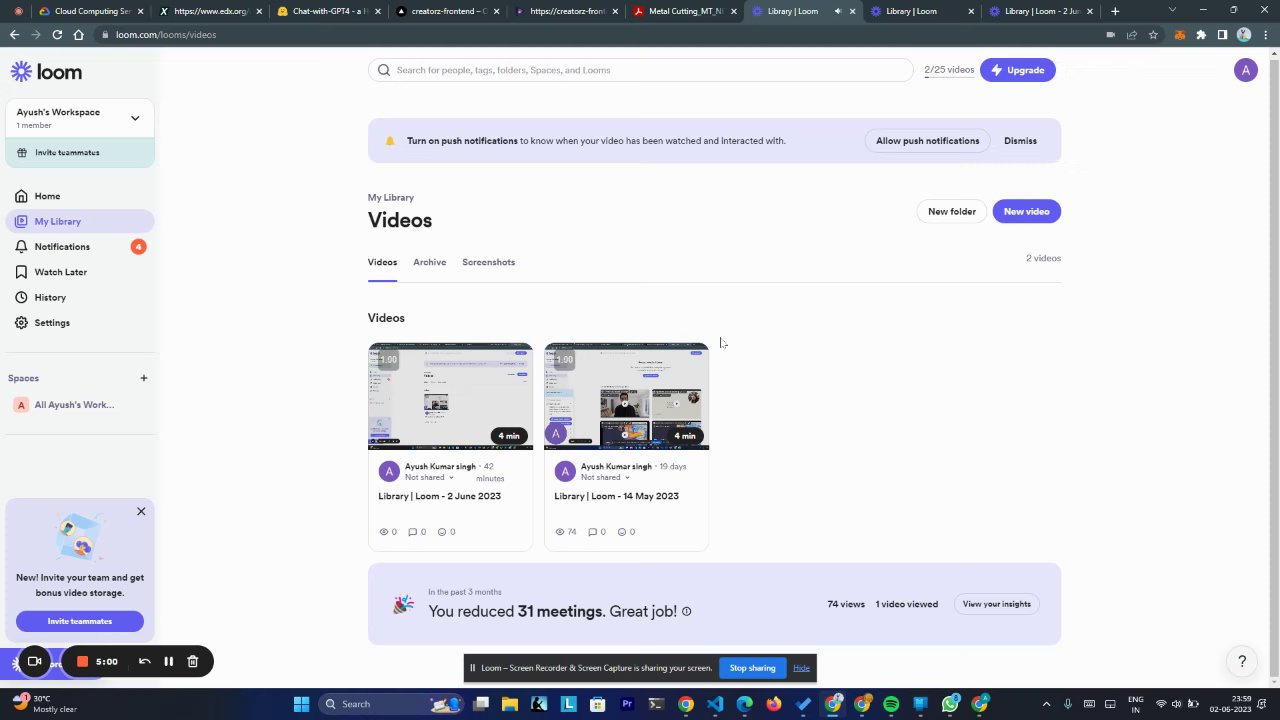Expand Not shared dropdown on 2 June video

(x=429, y=477)
